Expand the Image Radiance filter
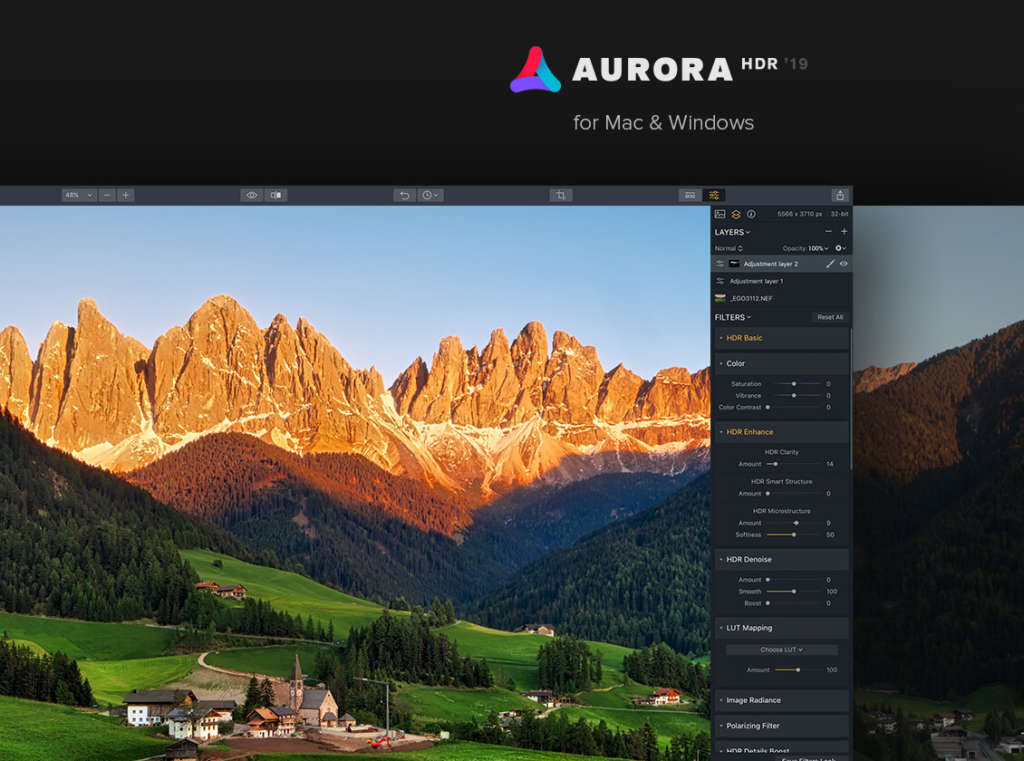 (x=753, y=700)
